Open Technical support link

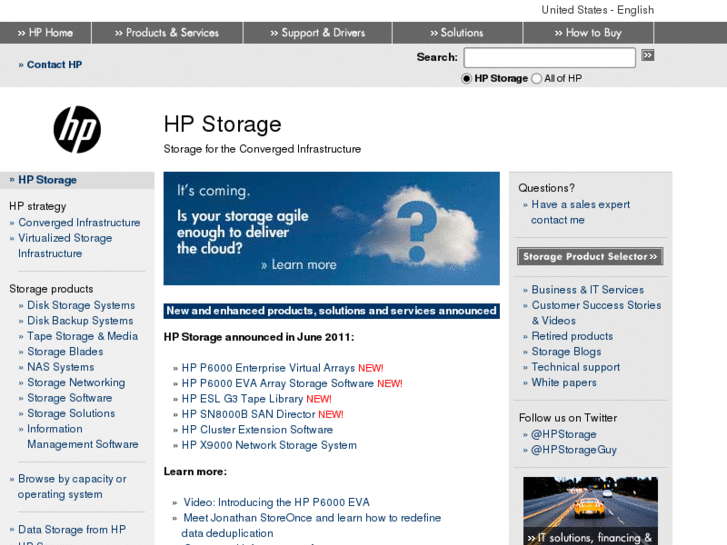[575, 367]
